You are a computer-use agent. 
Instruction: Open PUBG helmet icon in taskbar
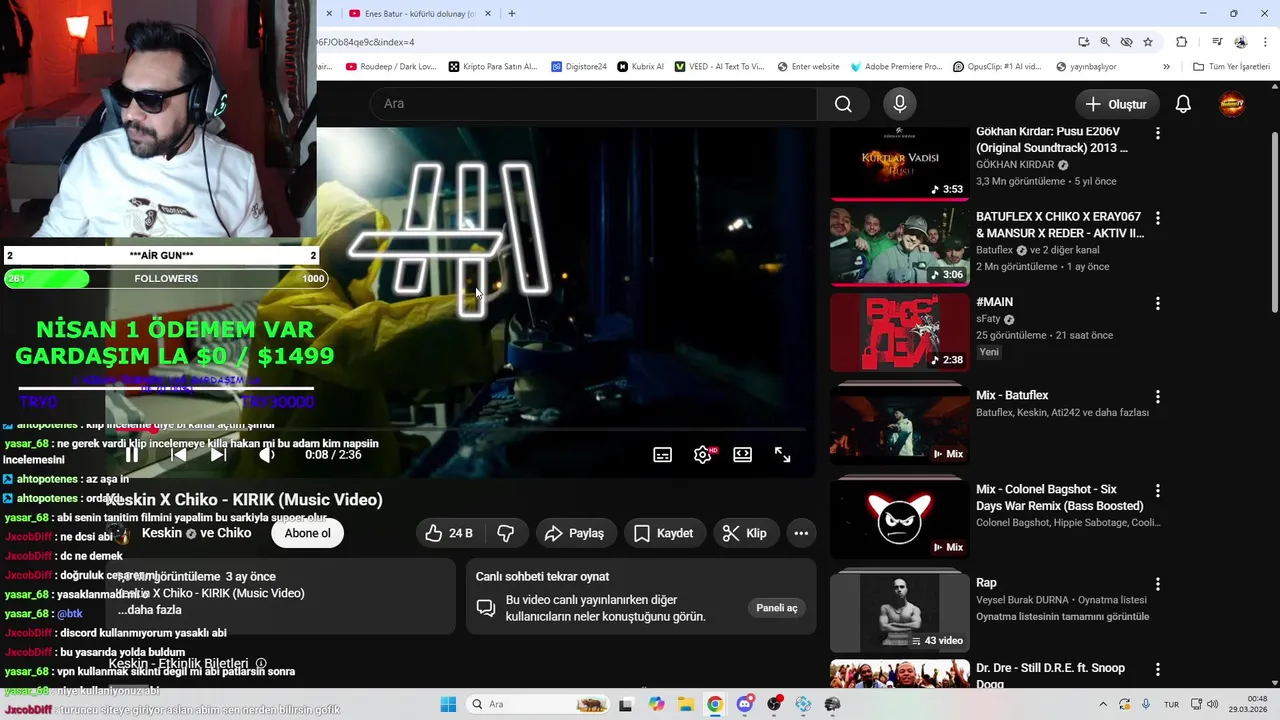click(x=833, y=704)
